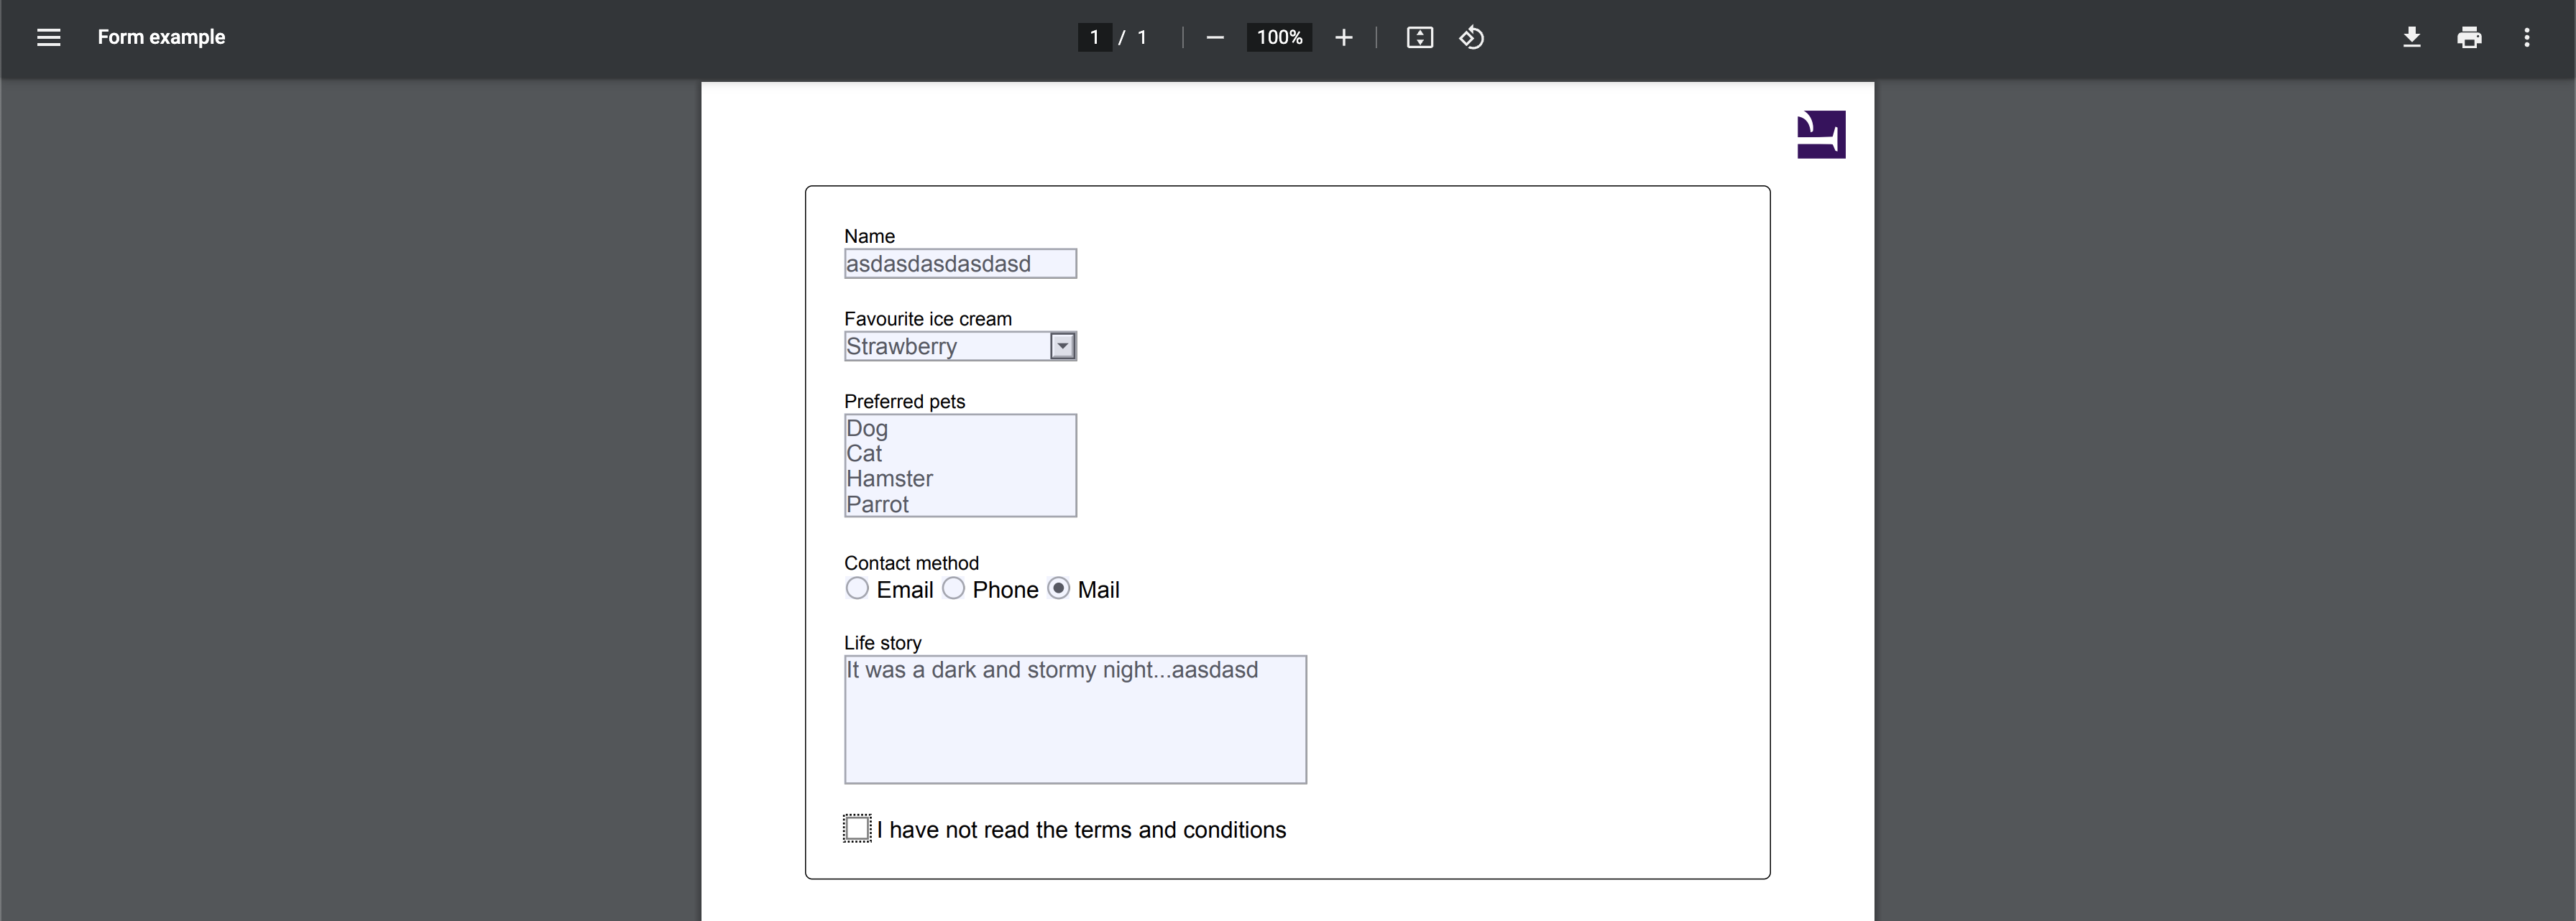Download the PDF file
Image resolution: width=2576 pixels, height=921 pixels.
click(2412, 37)
